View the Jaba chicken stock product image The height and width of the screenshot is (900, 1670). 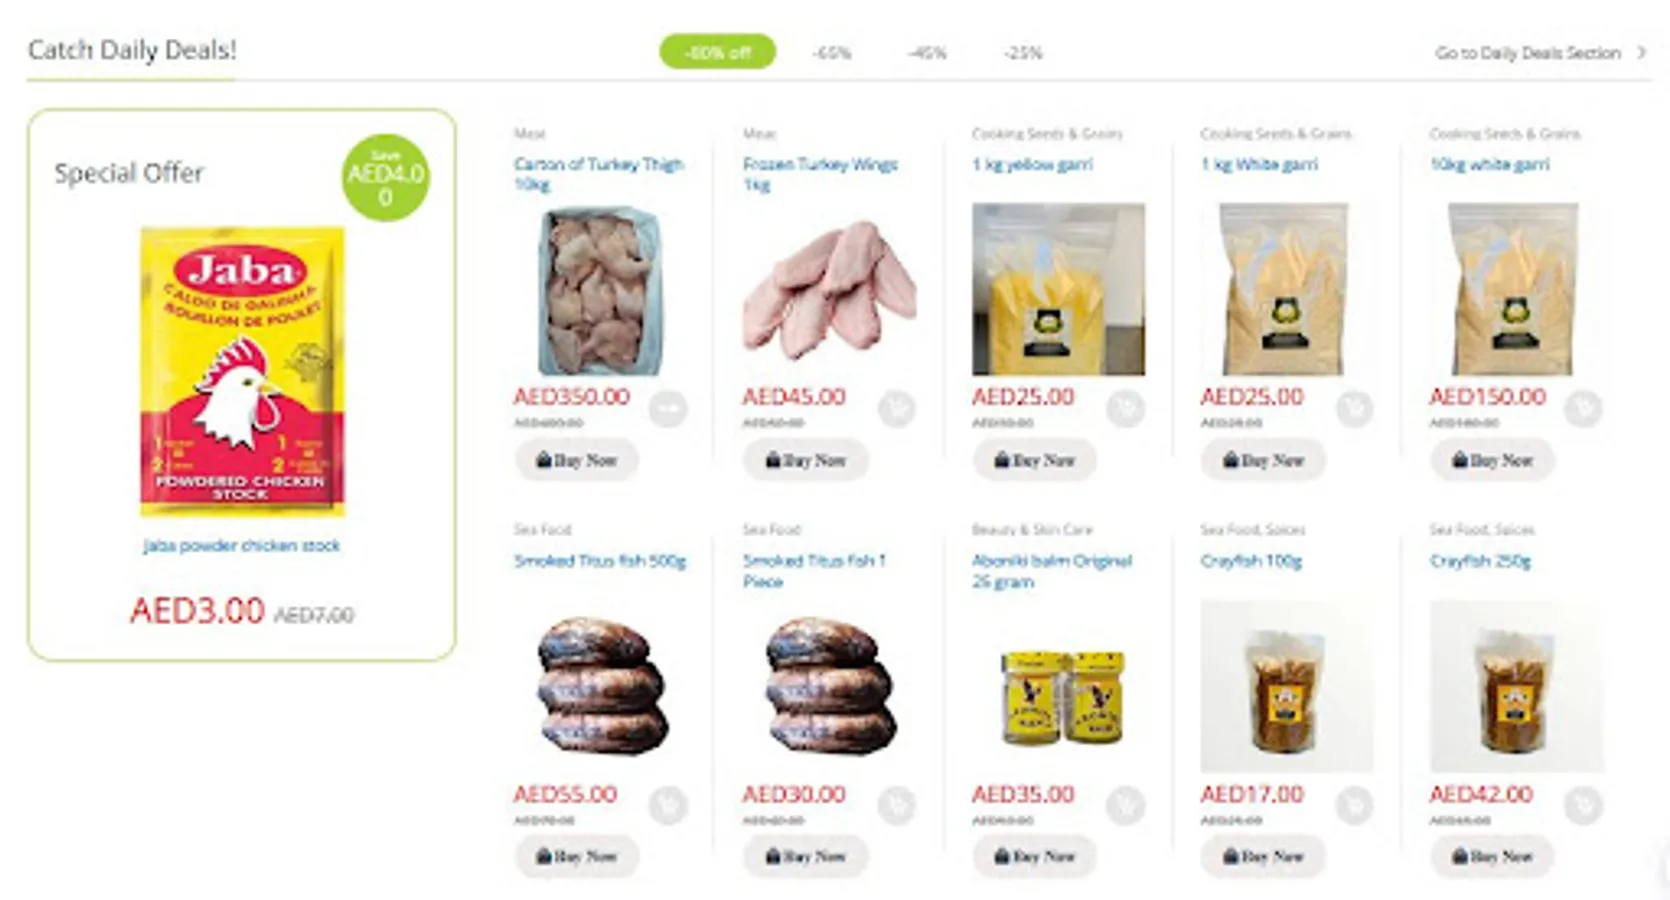[x=242, y=371]
